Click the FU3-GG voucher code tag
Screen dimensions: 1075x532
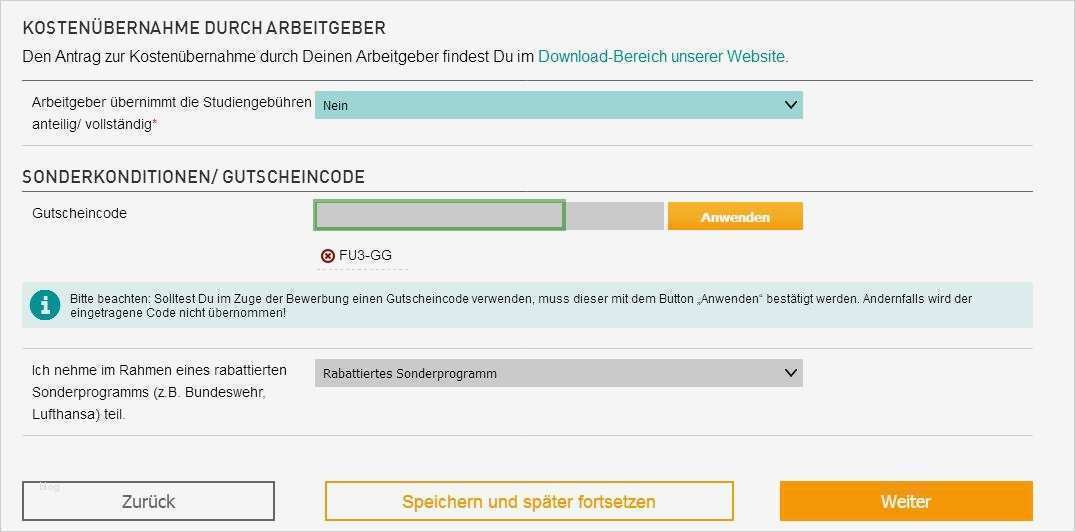tap(366, 256)
